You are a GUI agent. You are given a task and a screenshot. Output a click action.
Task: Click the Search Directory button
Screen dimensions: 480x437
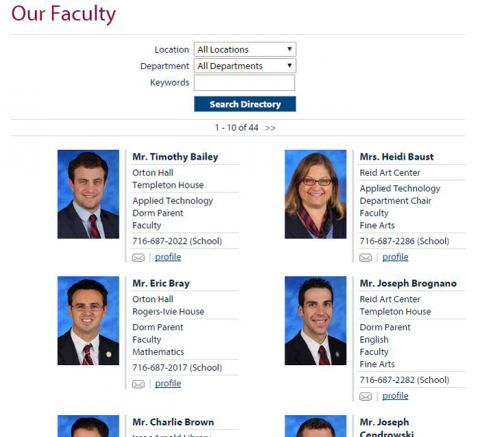coord(245,104)
